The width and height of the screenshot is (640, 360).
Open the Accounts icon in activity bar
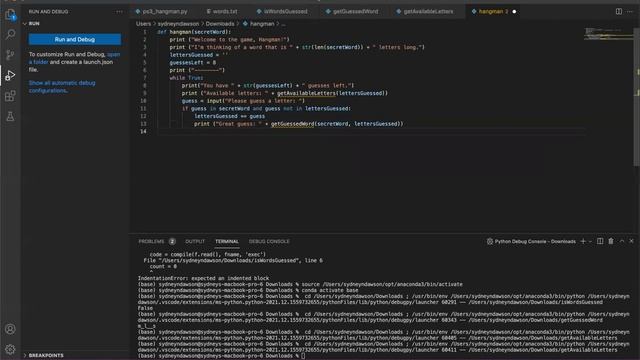(x=10, y=329)
